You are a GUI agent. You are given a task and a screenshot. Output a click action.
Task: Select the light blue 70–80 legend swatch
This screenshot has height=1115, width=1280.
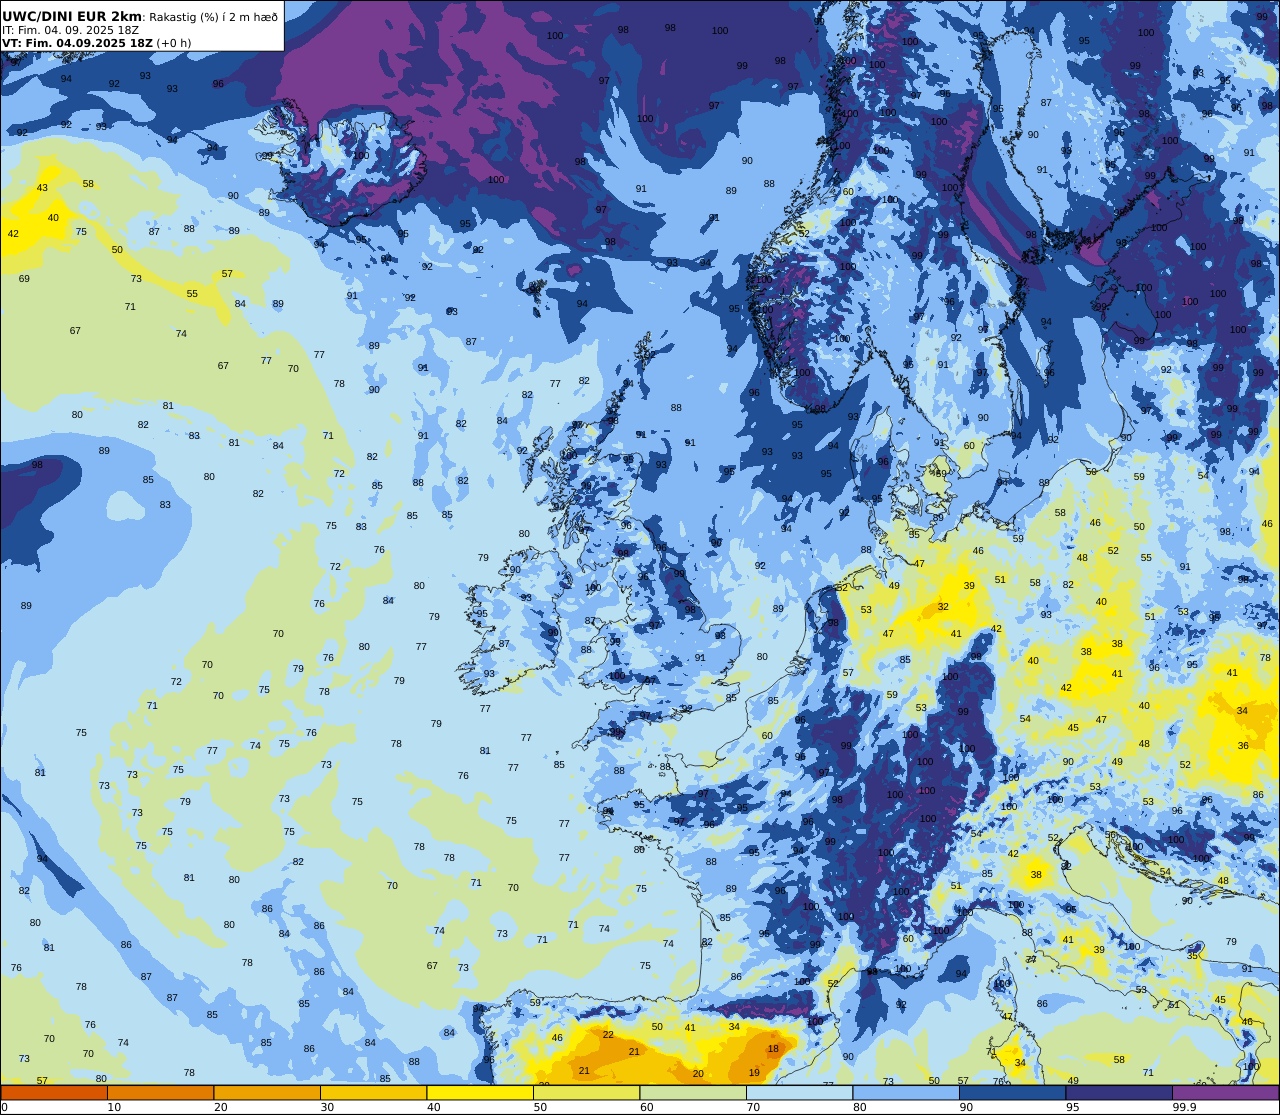(x=799, y=1092)
